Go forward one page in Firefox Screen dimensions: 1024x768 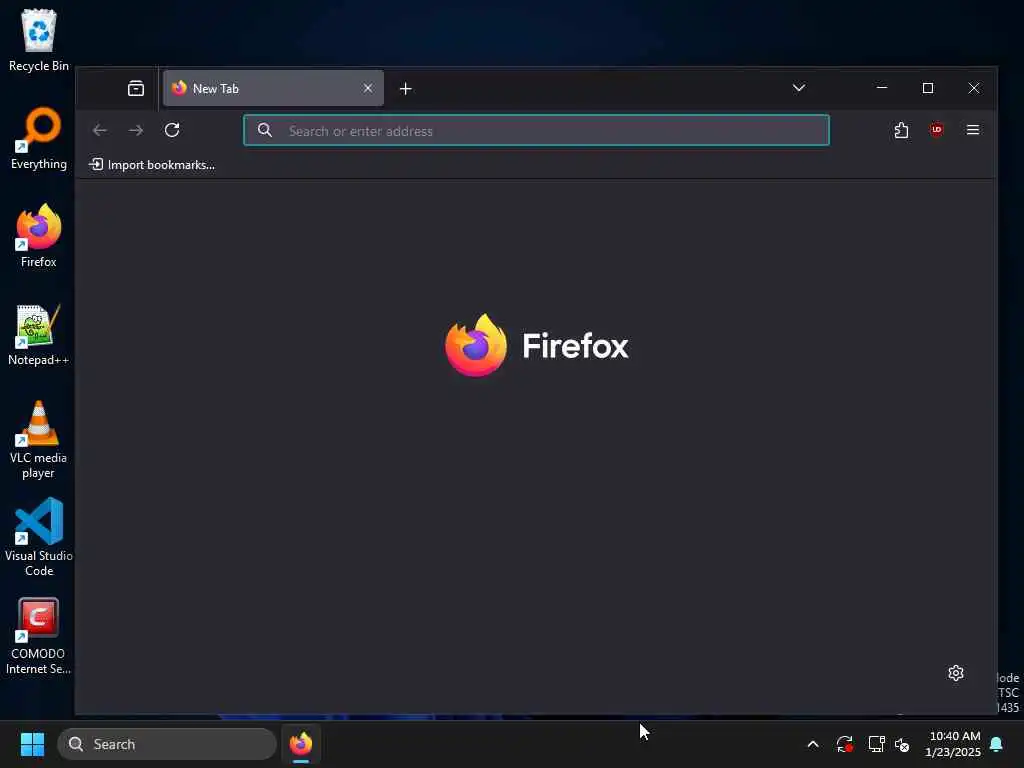click(136, 131)
